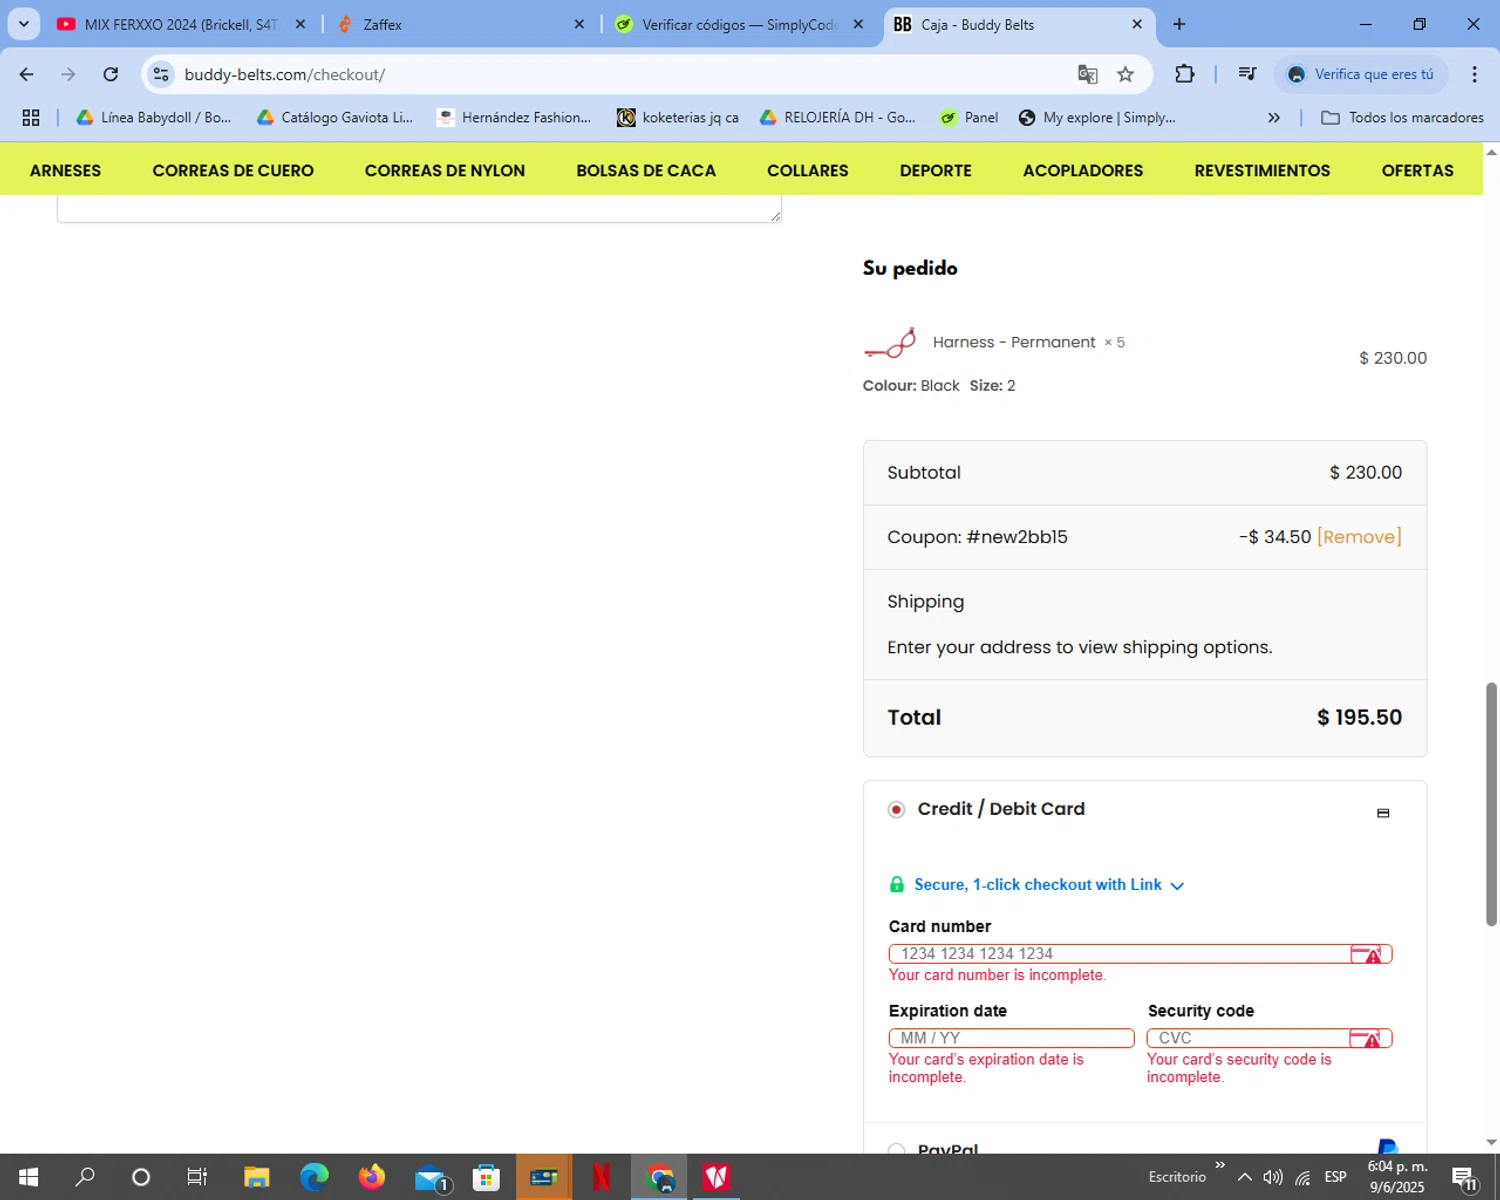Open koketerias jq ca bookmark

pyautogui.click(x=678, y=118)
